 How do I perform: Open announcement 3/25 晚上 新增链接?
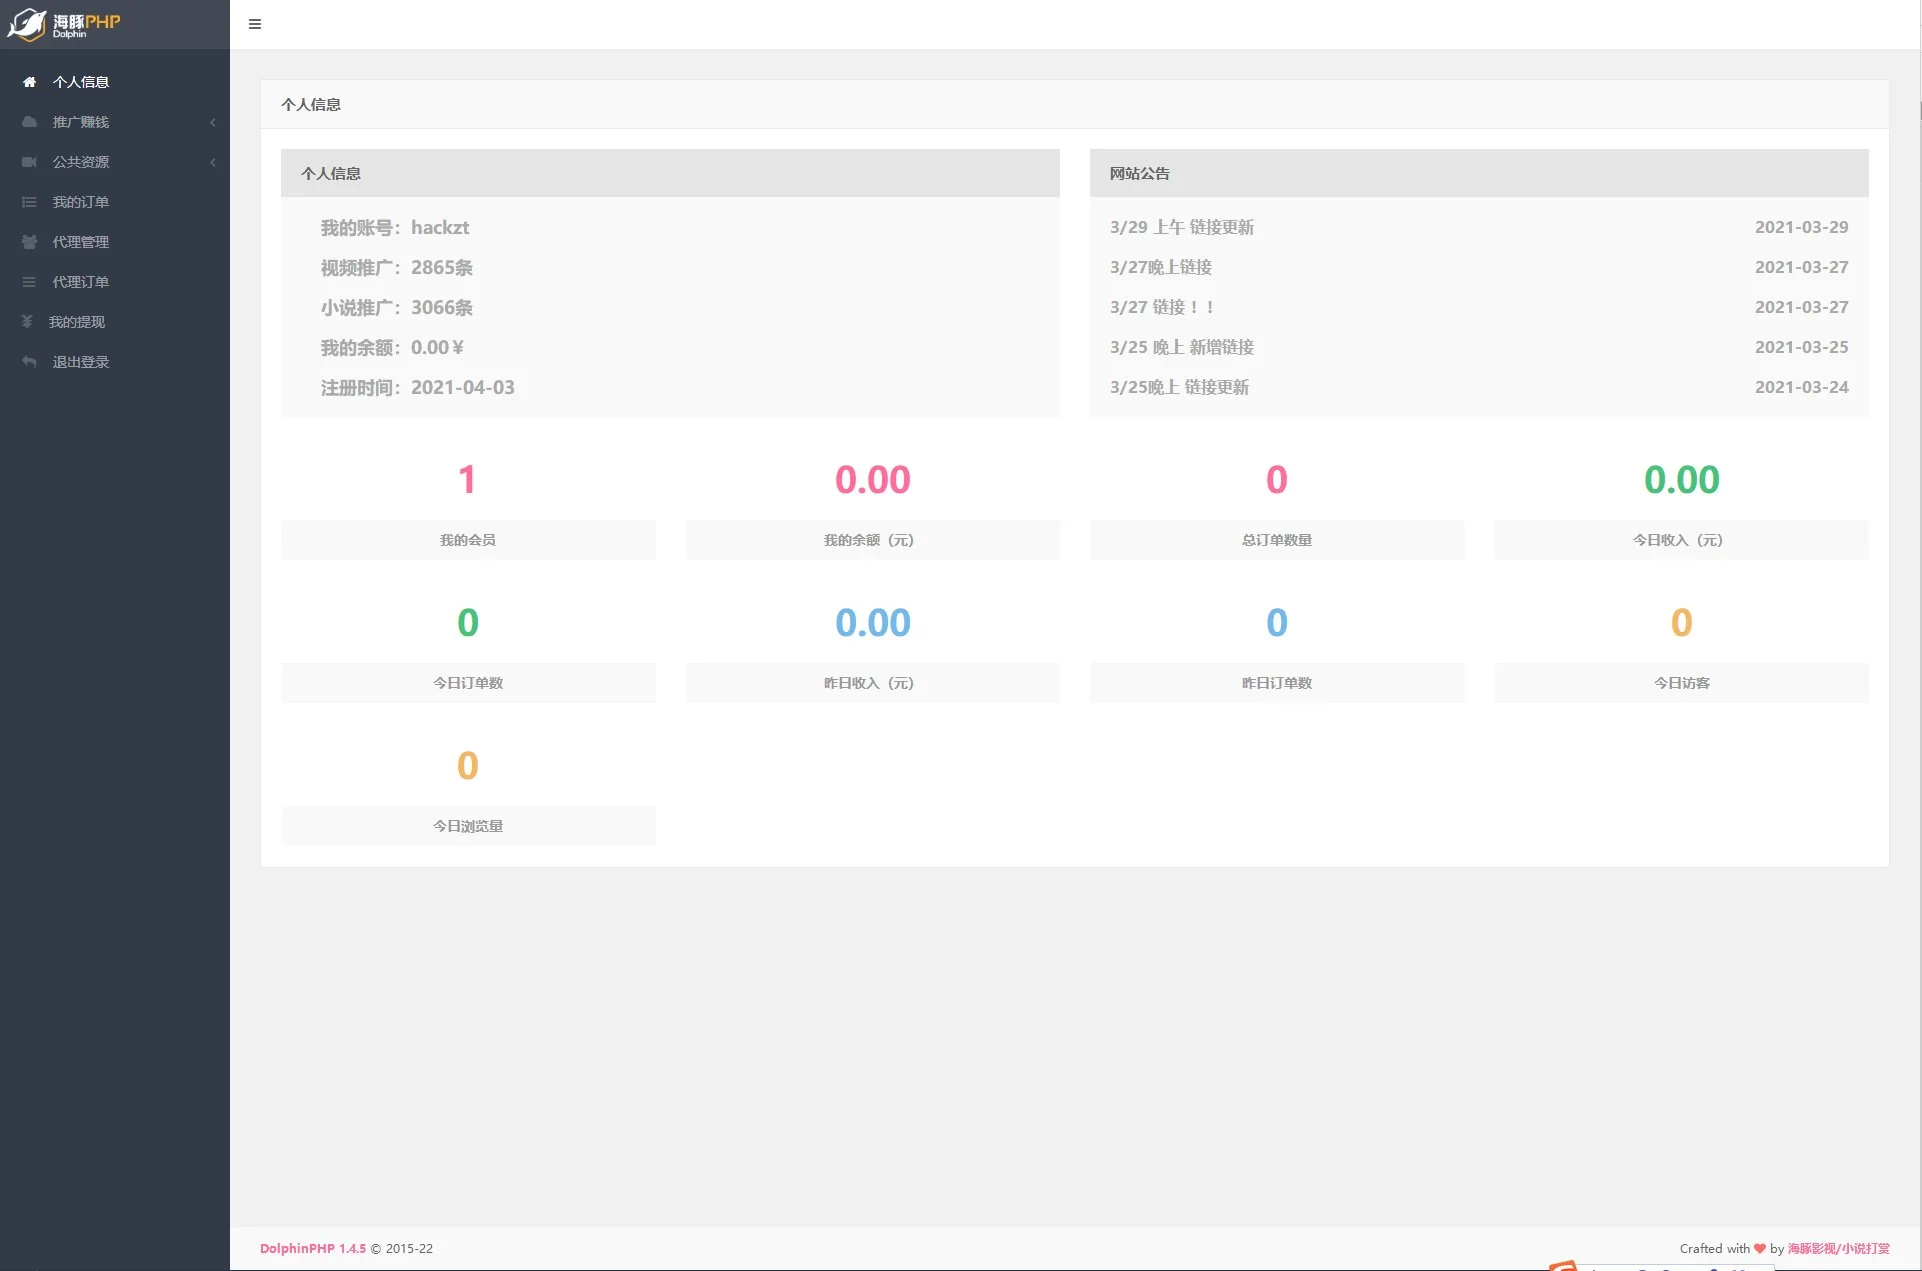click(x=1181, y=347)
